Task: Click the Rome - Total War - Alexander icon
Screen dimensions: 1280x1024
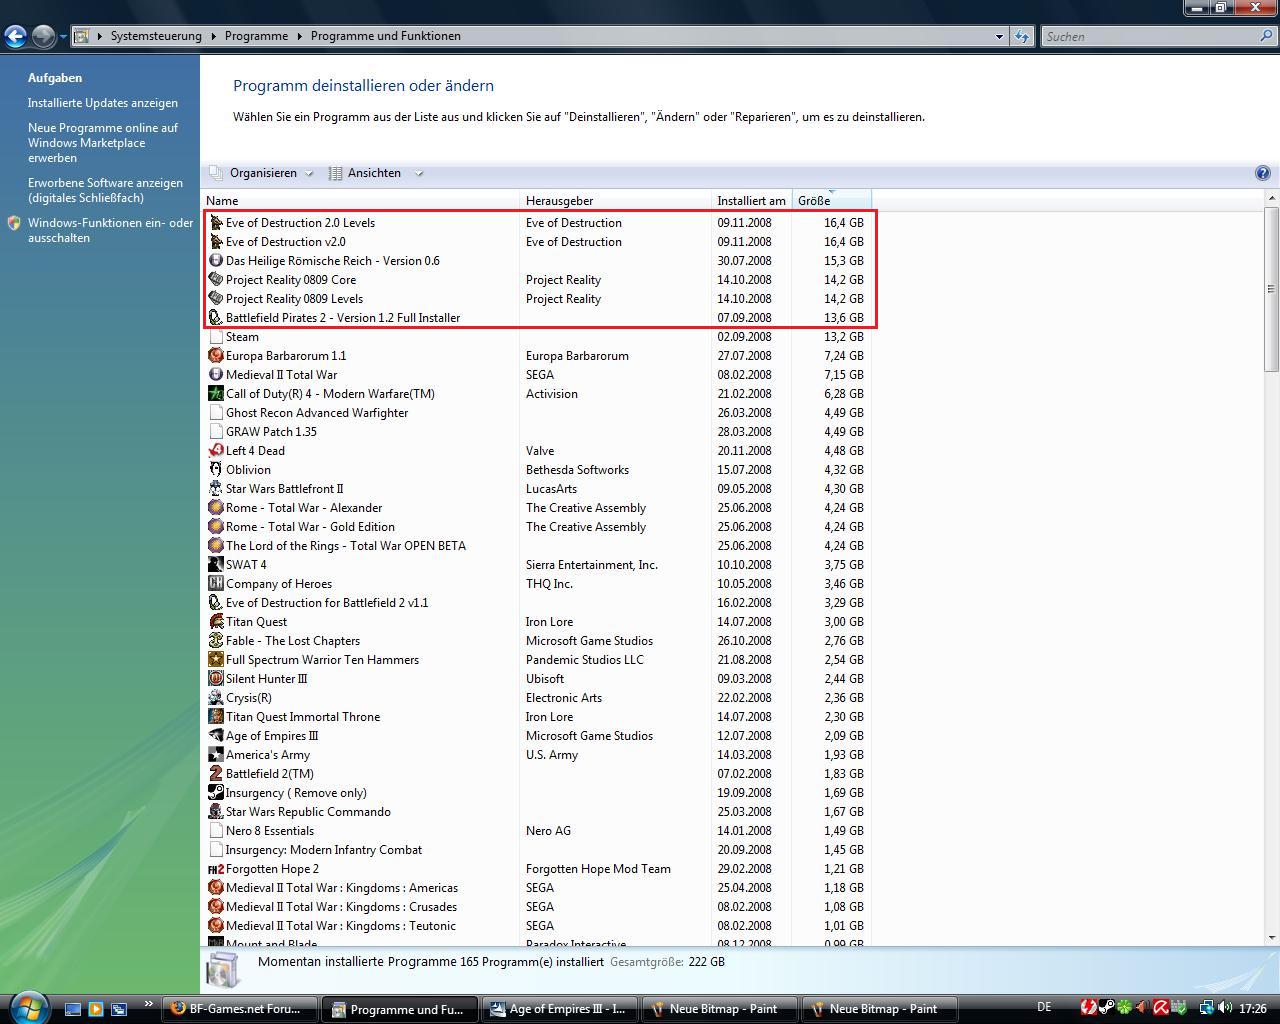Action: click(215, 508)
